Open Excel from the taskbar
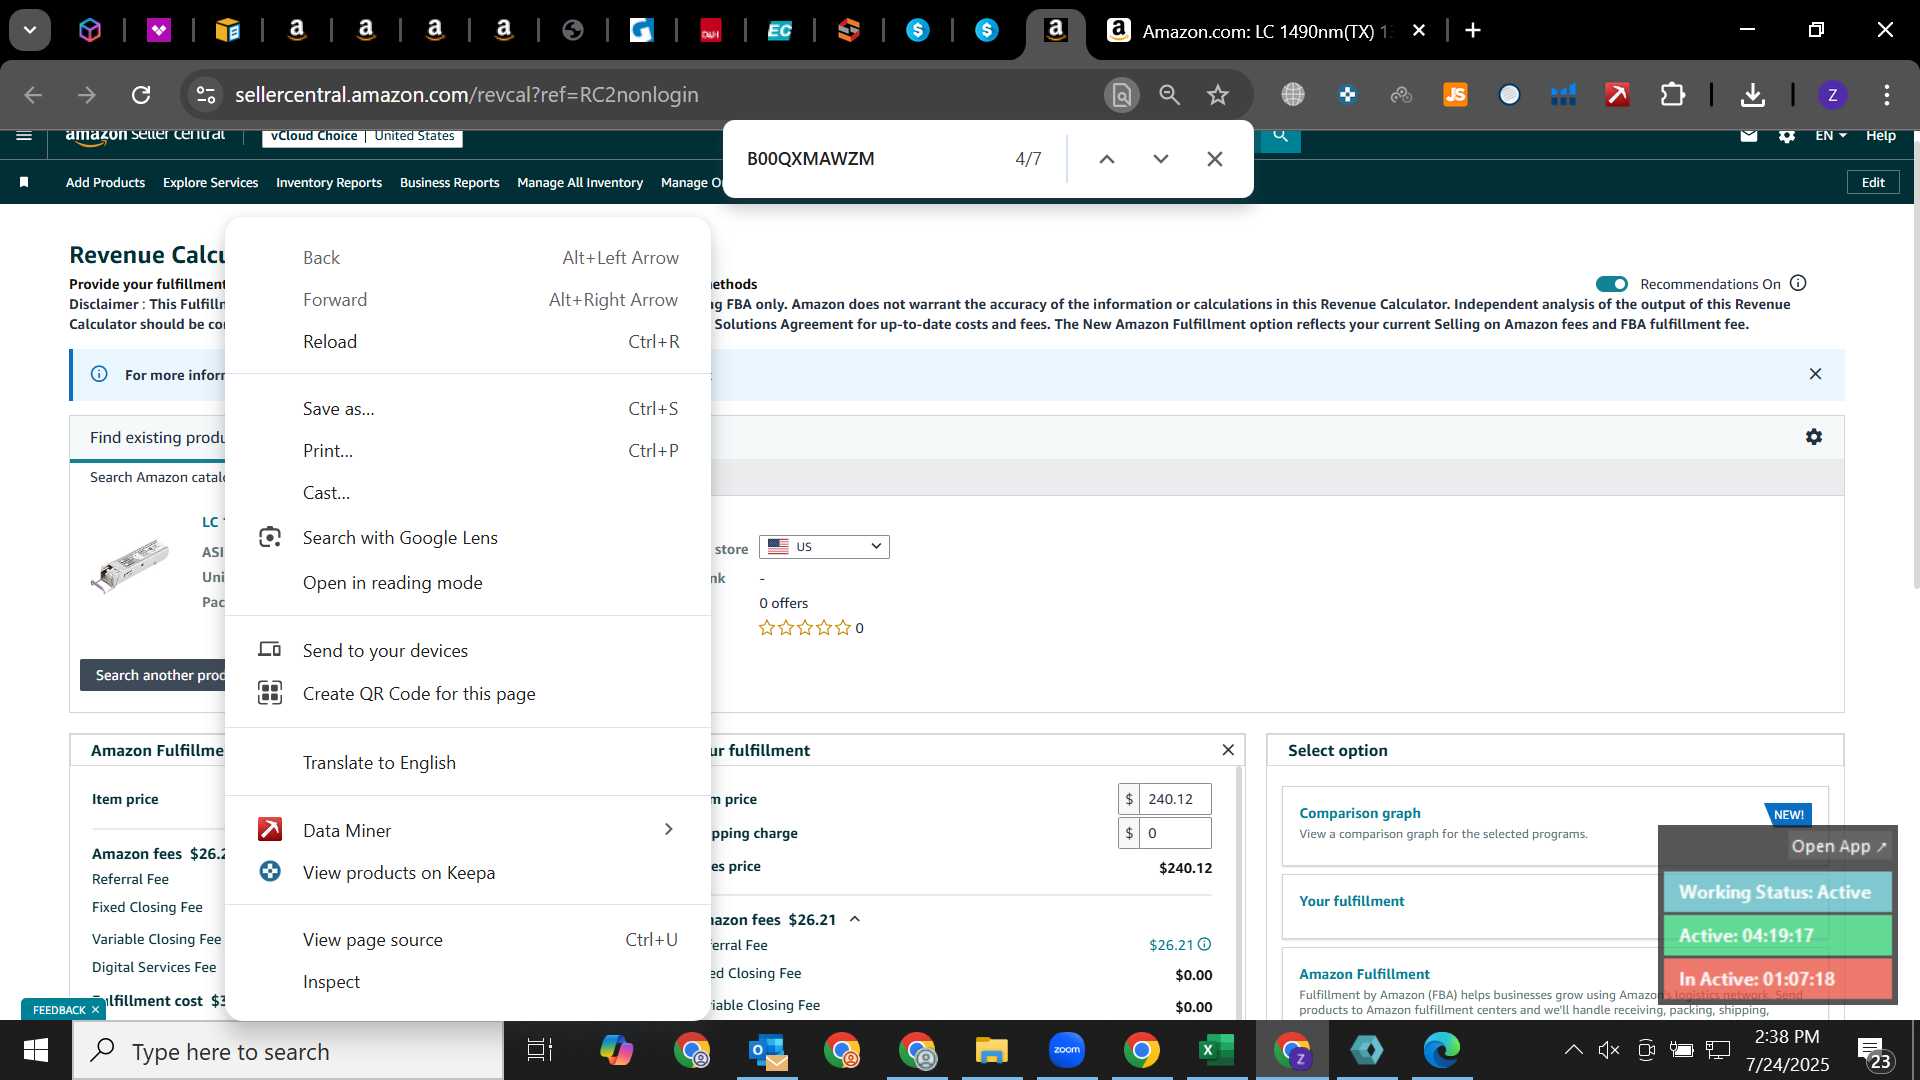The width and height of the screenshot is (1920, 1080). pyautogui.click(x=1216, y=1050)
